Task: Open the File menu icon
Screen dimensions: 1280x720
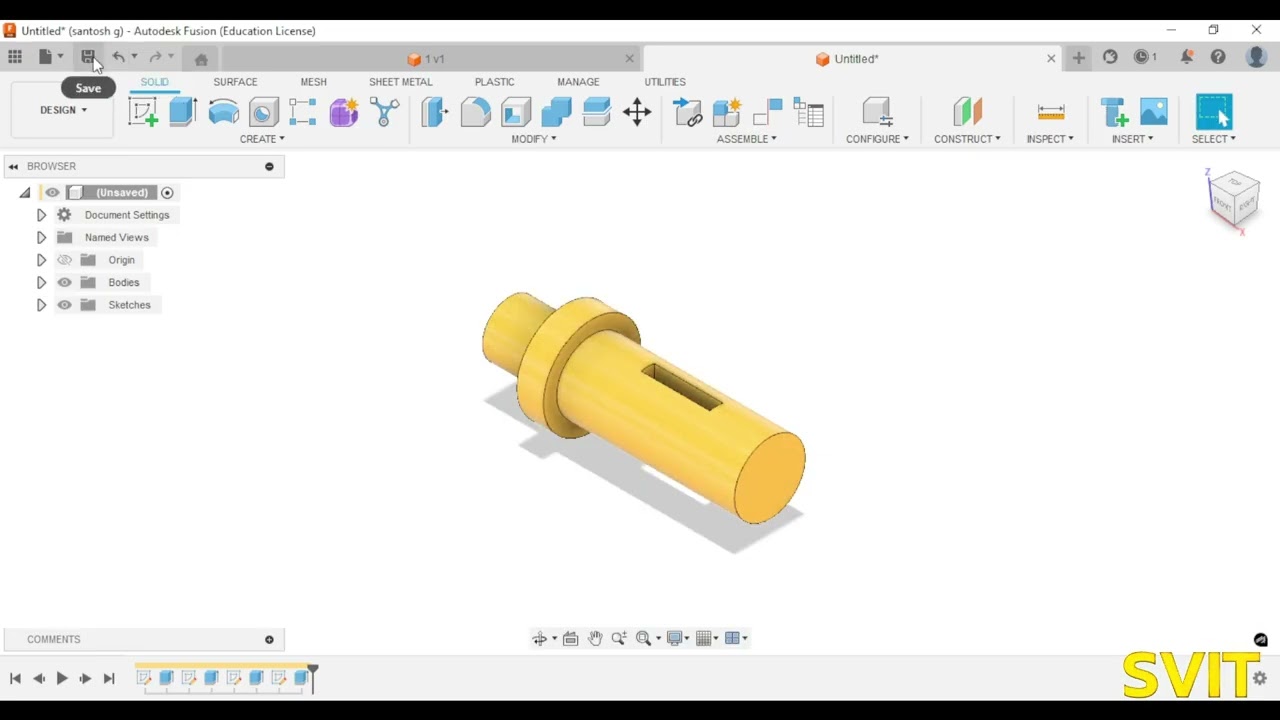Action: coord(45,58)
